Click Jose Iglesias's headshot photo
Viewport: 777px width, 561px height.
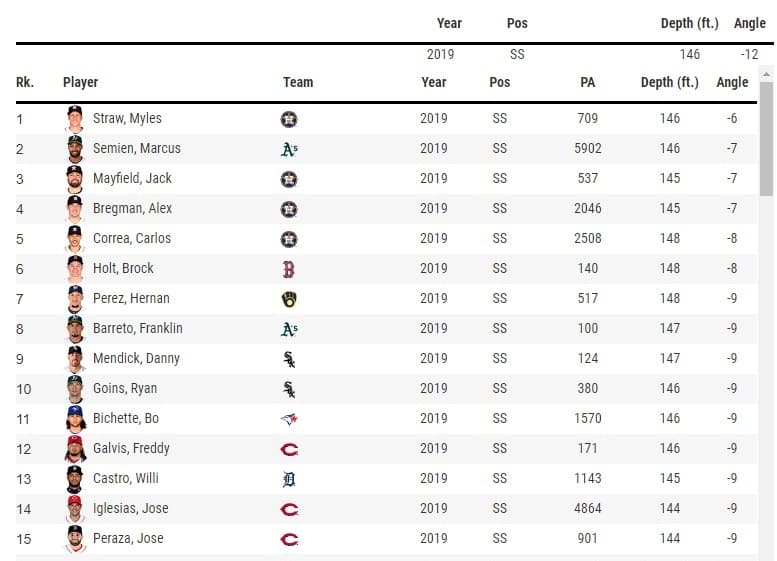pos(75,509)
